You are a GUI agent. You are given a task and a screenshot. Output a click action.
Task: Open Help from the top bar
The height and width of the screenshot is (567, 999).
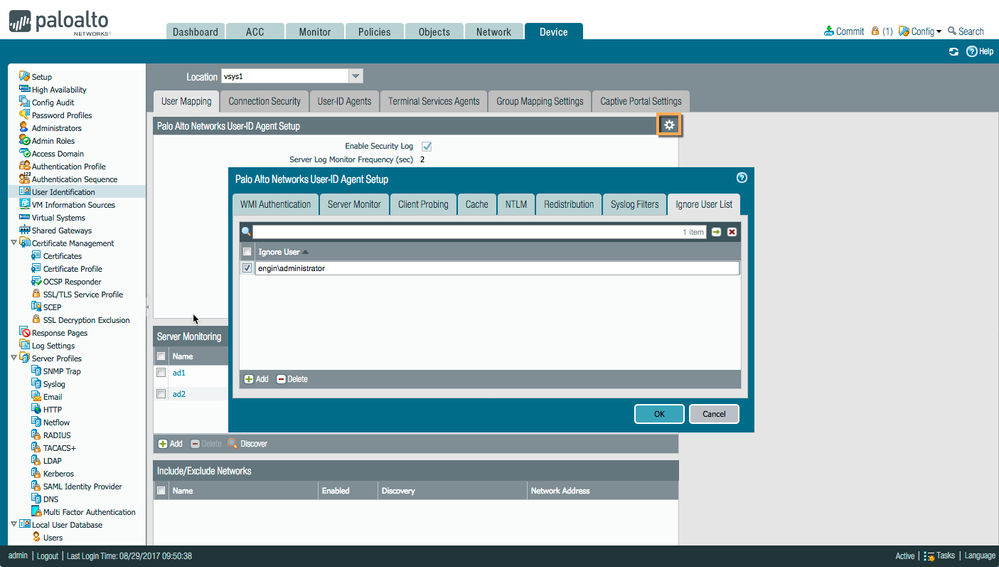click(980, 52)
